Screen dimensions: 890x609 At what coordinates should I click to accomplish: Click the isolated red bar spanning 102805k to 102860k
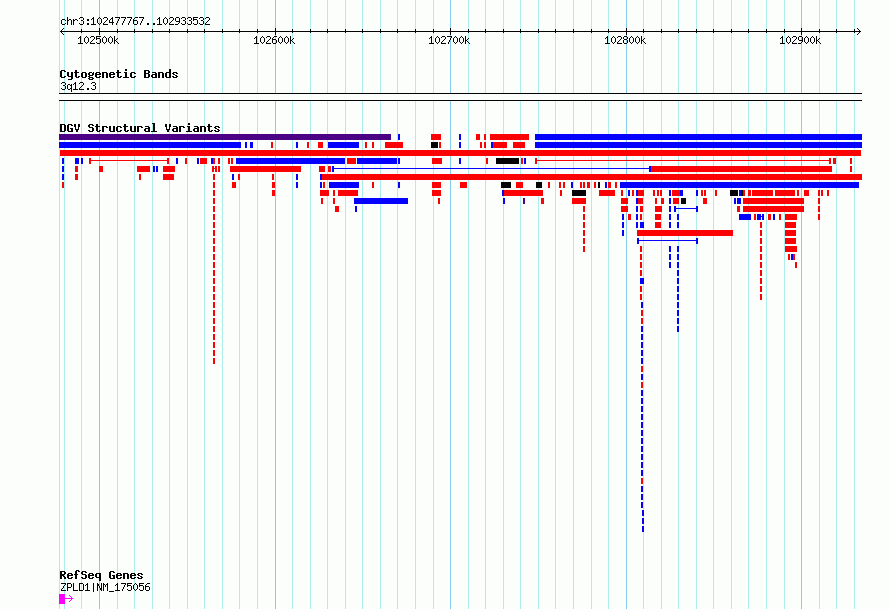pos(685,233)
